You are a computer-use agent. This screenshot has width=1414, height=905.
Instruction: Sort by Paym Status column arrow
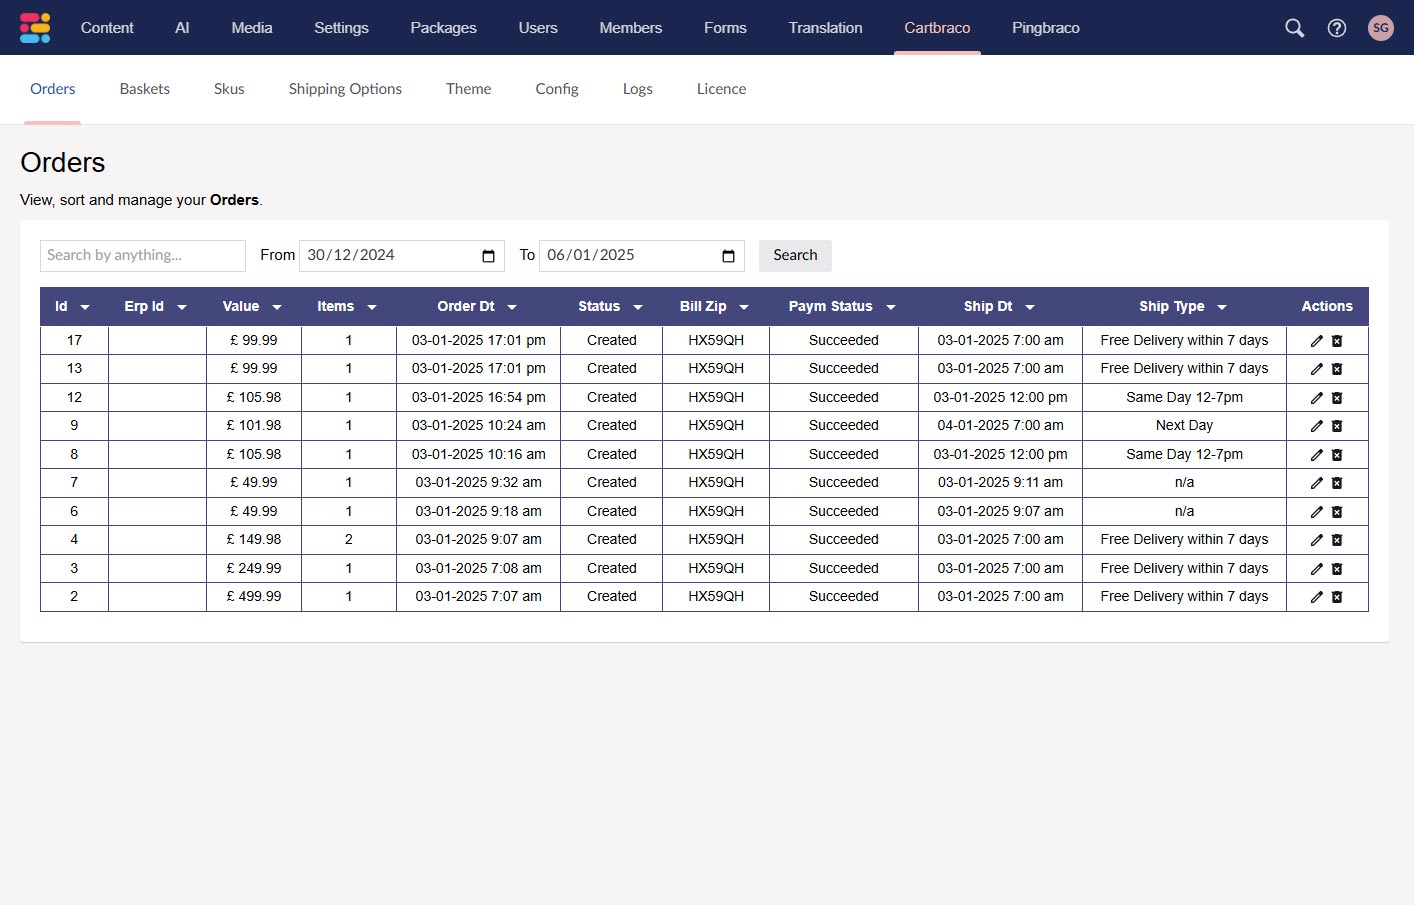891,307
